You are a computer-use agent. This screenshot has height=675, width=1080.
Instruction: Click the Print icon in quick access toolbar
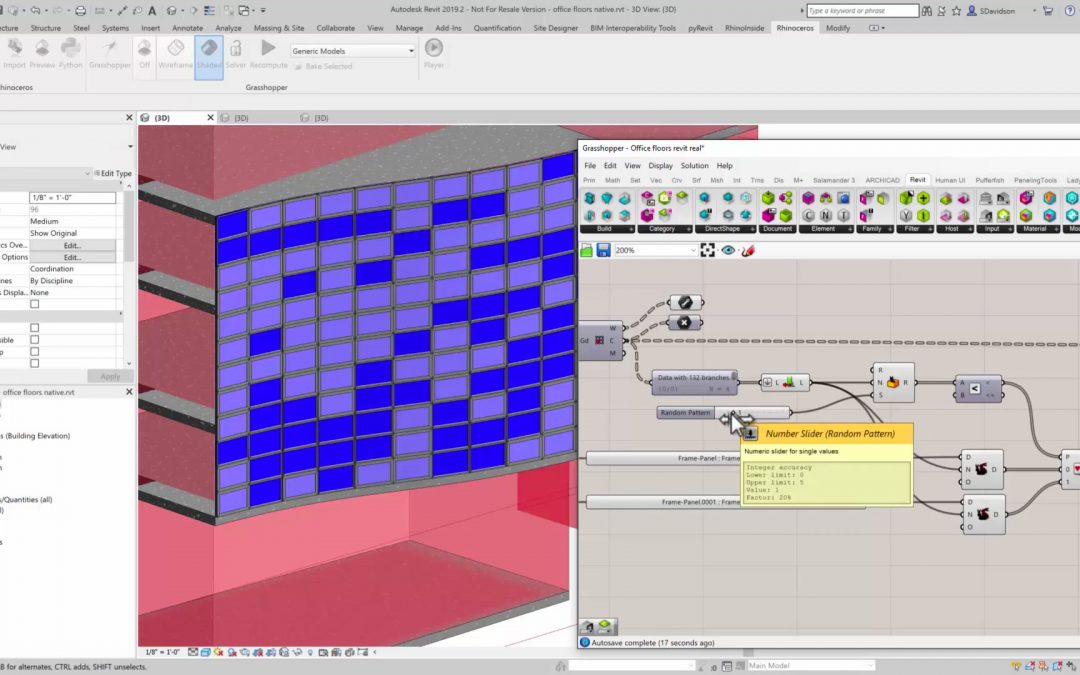click(81, 10)
